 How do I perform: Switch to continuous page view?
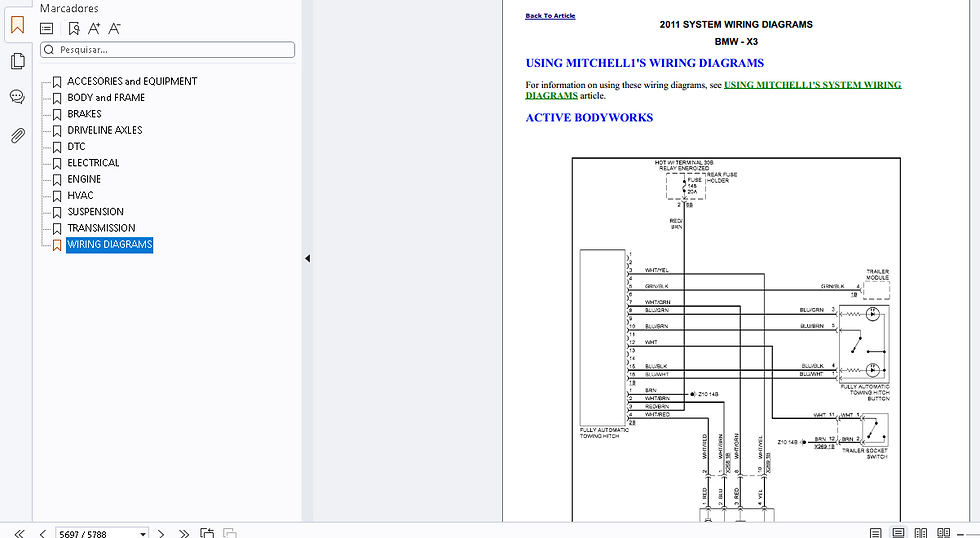pyautogui.click(x=898, y=533)
